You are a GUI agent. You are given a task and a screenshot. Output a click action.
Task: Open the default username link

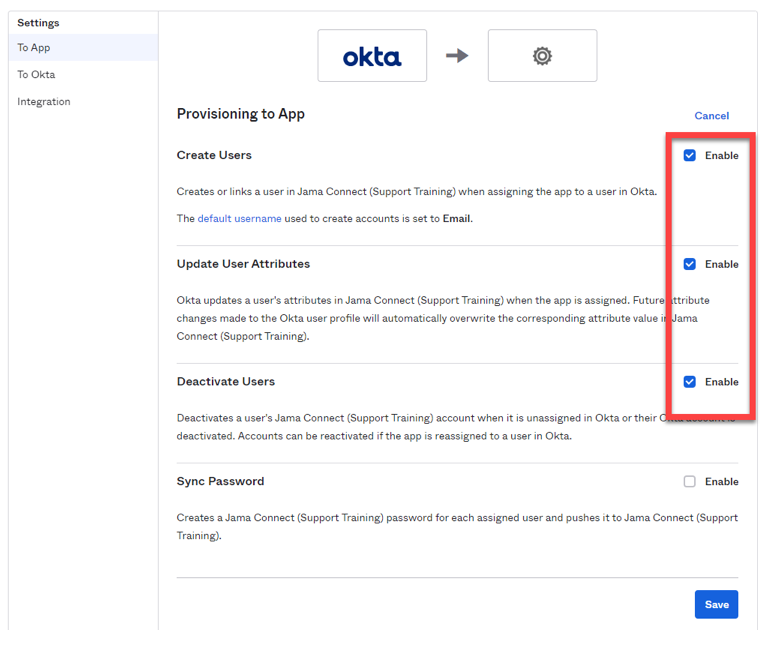coord(240,219)
